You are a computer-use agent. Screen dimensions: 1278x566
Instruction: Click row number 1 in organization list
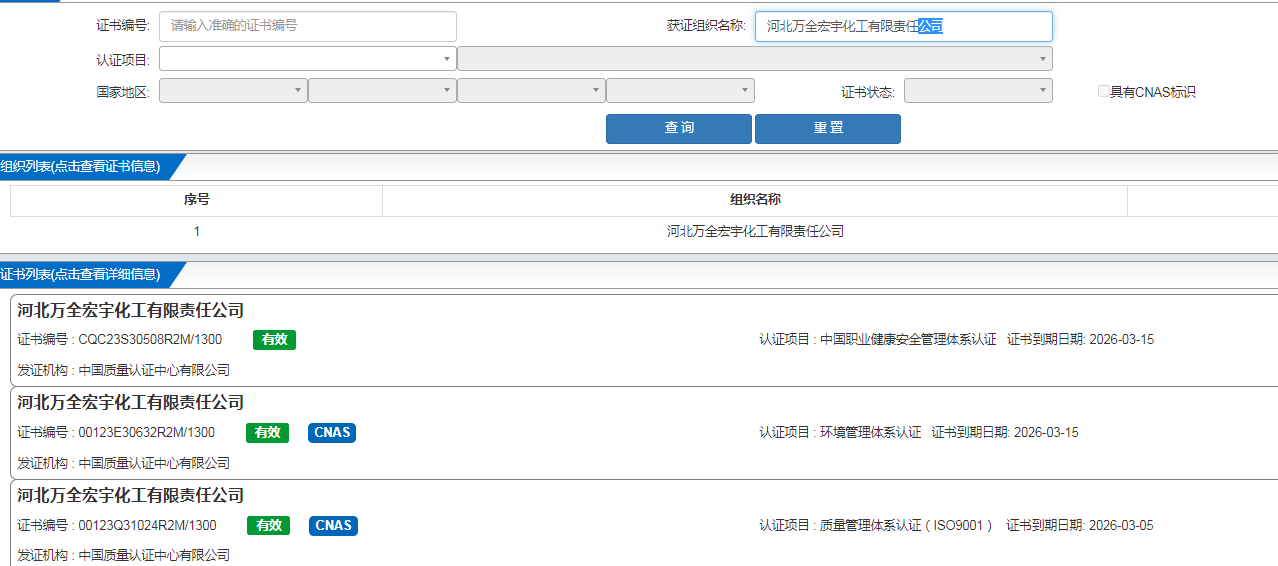click(196, 231)
